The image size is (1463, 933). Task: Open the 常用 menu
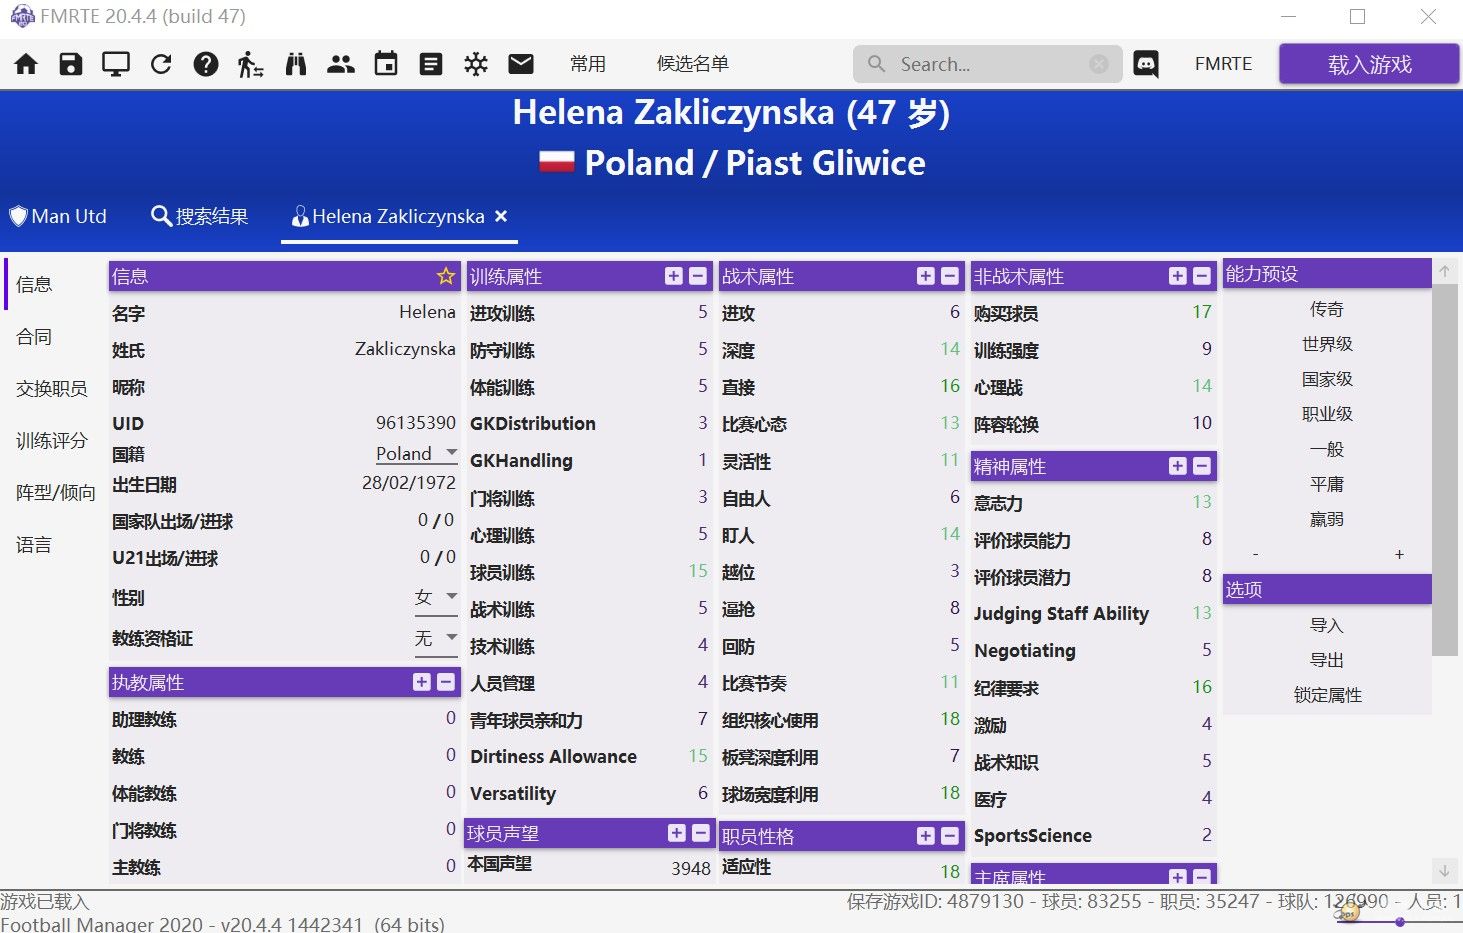588,64
